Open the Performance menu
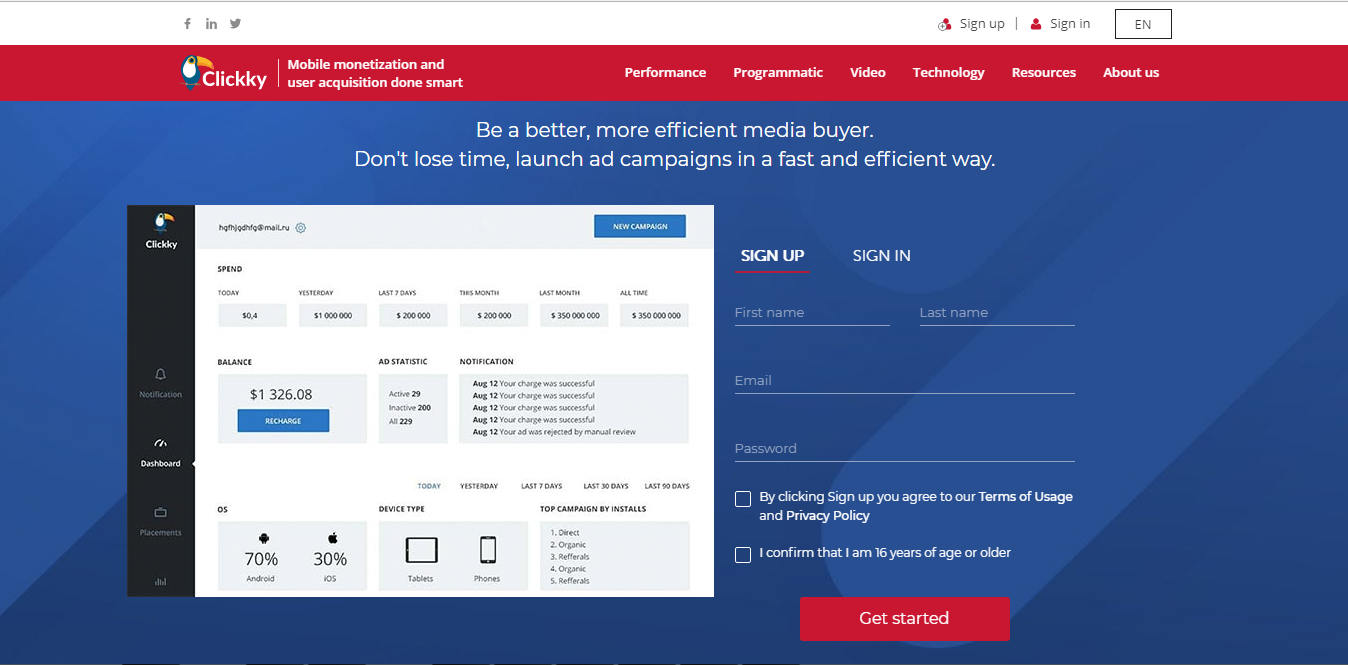The height and width of the screenshot is (665, 1348). (665, 73)
